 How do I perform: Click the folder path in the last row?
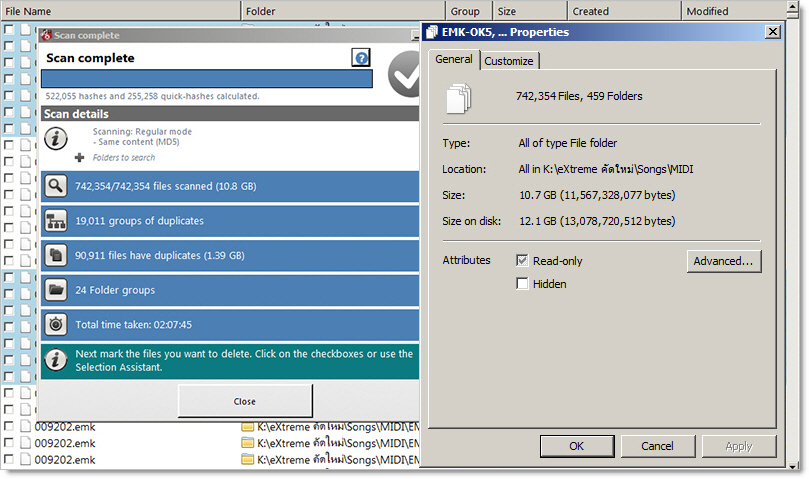tap(338, 459)
